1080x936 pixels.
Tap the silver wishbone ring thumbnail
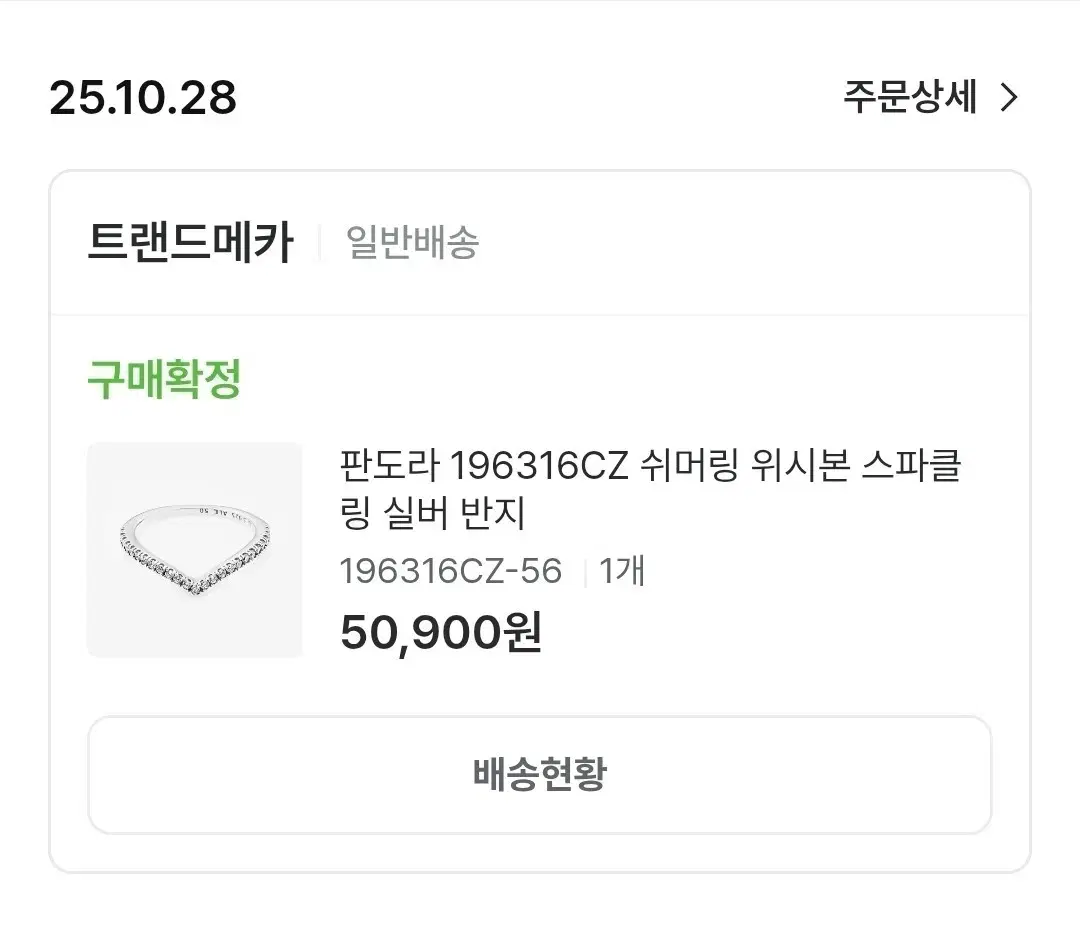(x=195, y=550)
